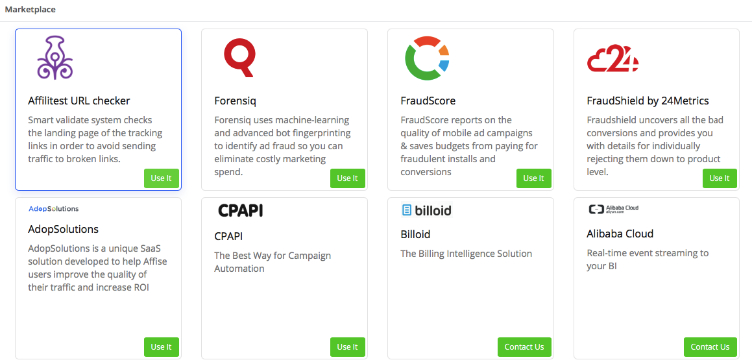
Task: Click the Billoid card description text
Action: click(466, 253)
